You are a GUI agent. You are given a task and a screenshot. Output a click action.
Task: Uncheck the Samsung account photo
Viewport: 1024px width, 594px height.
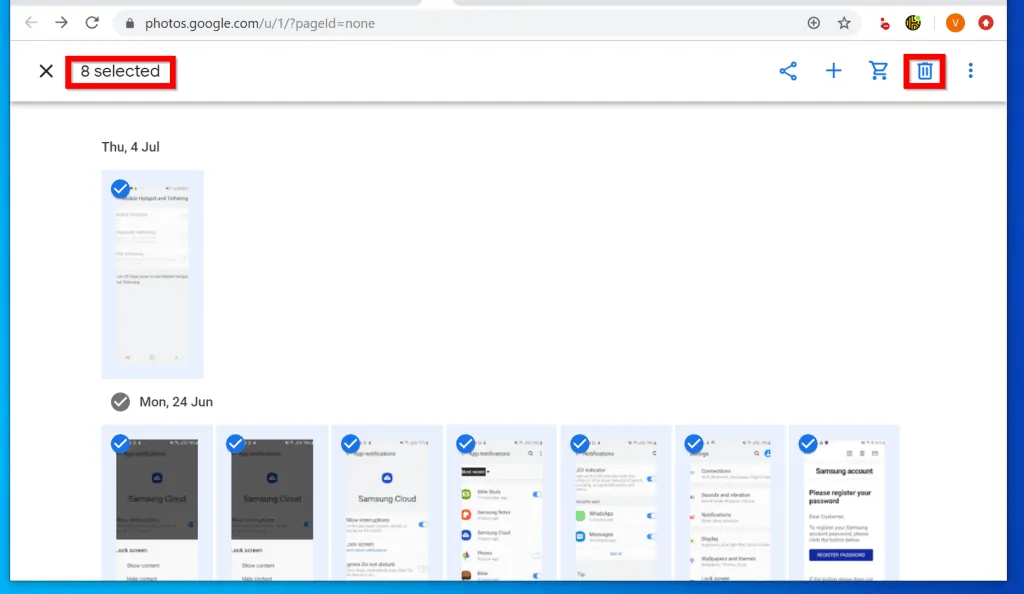[x=807, y=443]
